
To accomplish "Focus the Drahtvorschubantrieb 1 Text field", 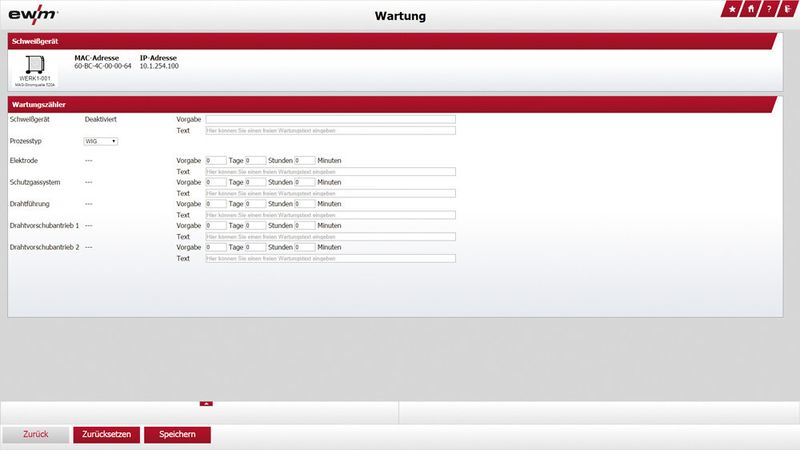I will [x=331, y=237].
